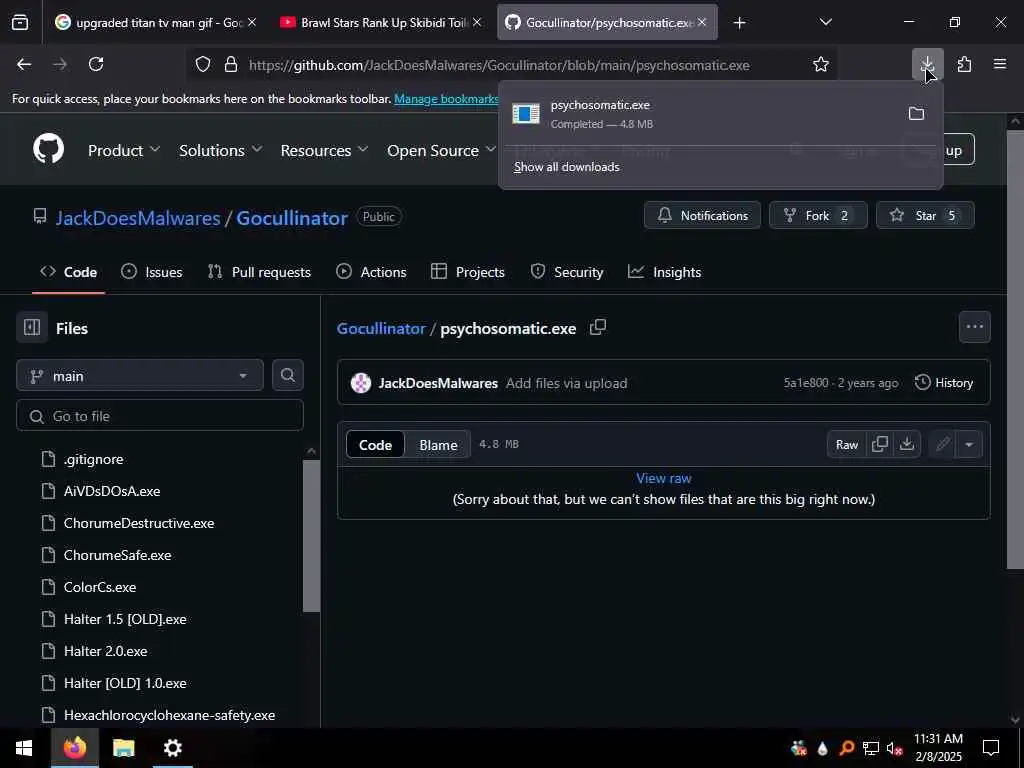Viewport: 1024px width, 768px height.
Task: Star the Gocullinator repository
Action: (x=925, y=216)
